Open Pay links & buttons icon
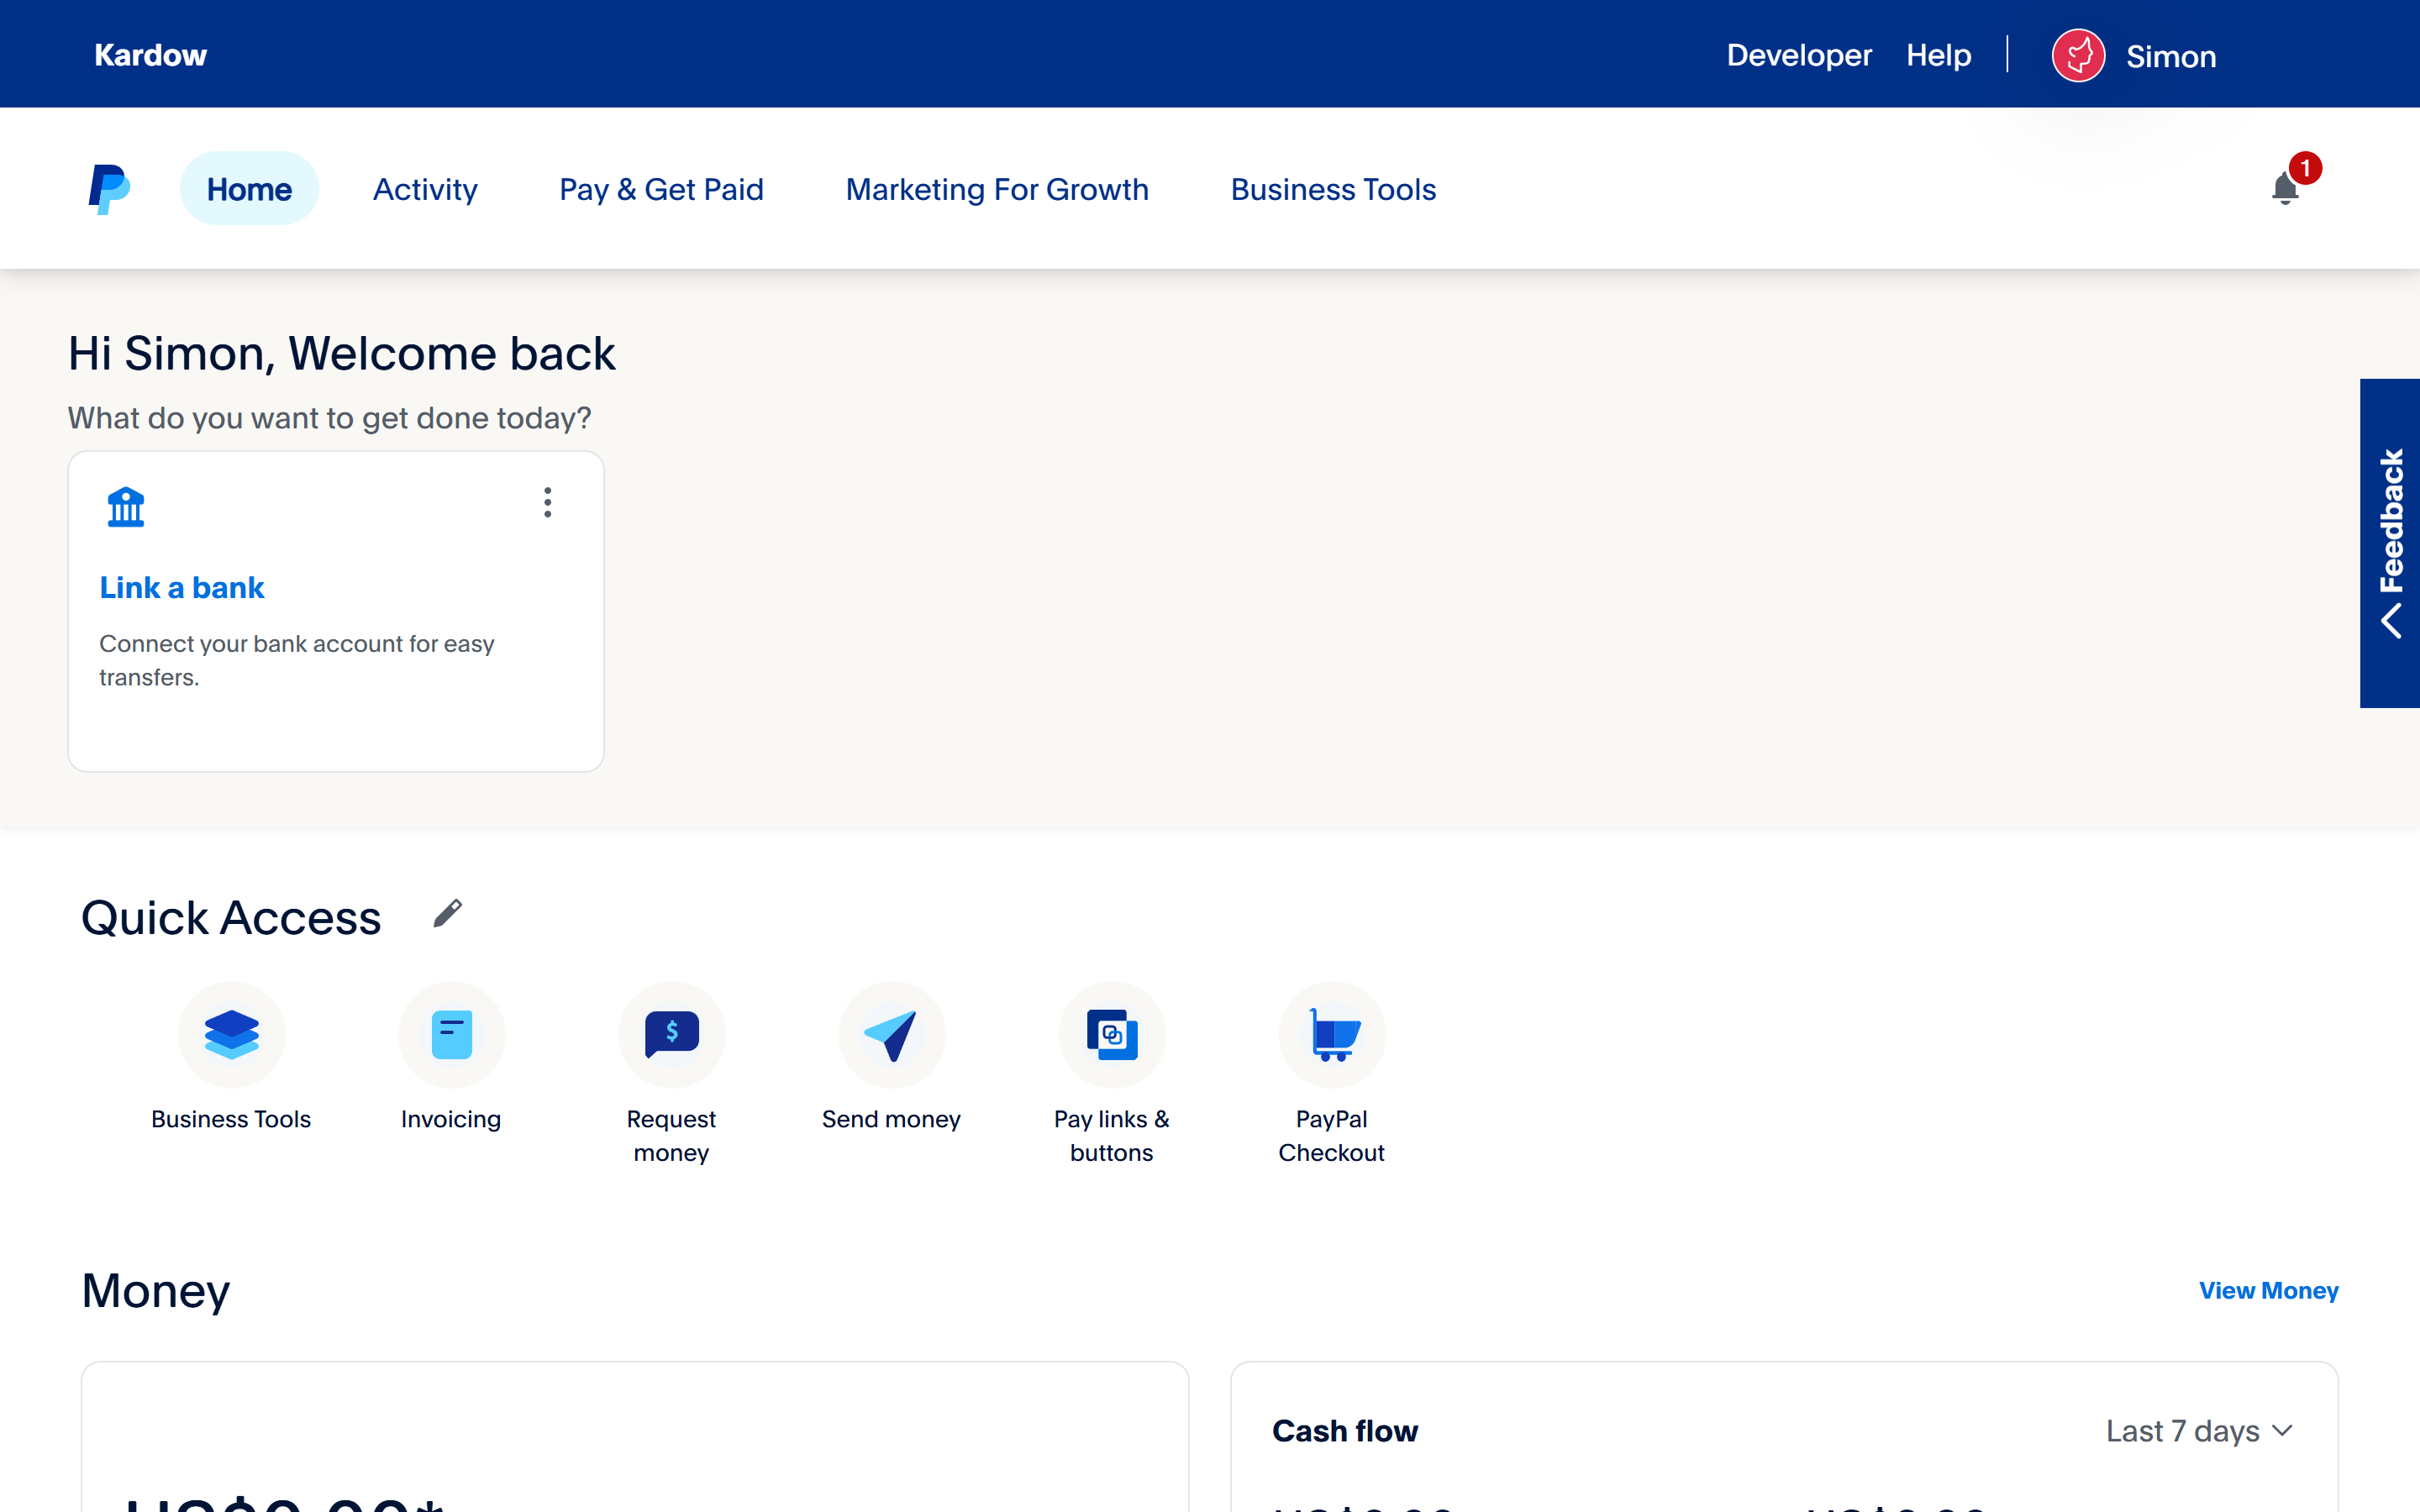 1111,1034
